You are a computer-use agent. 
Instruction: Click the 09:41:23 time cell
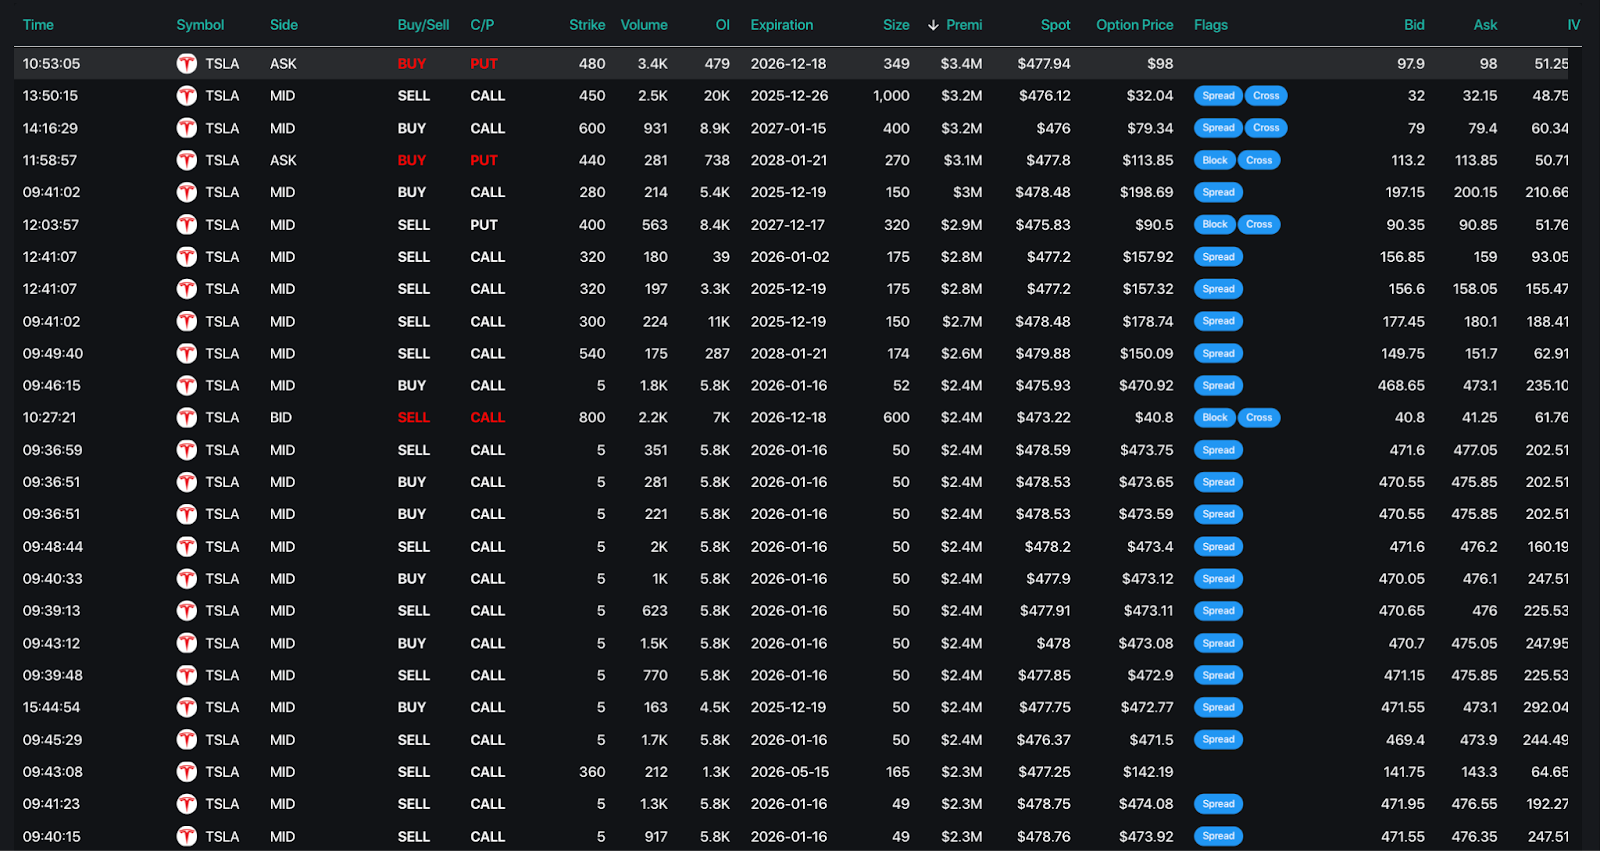coord(51,804)
